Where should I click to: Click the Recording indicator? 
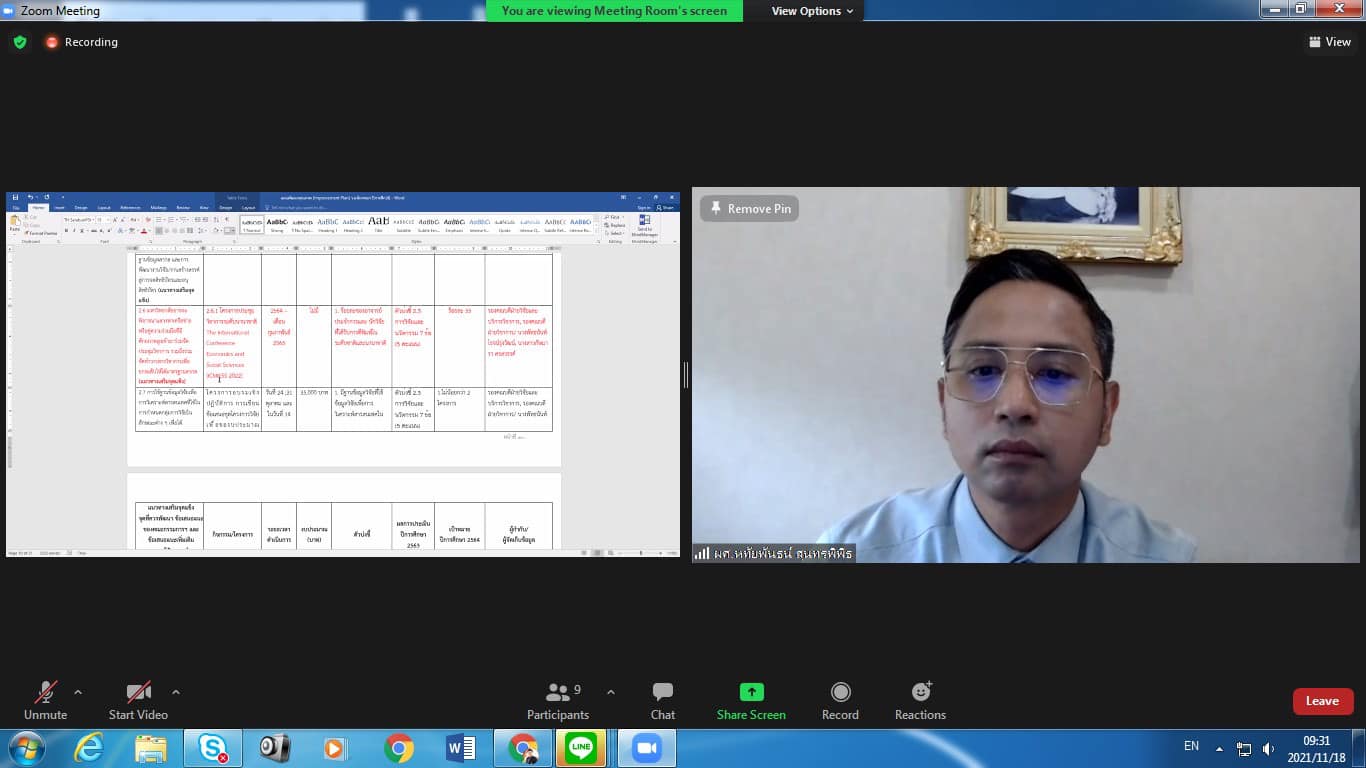81,42
